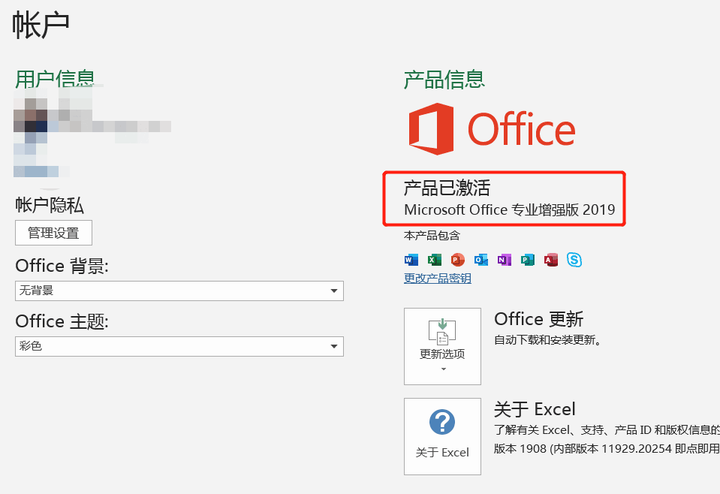Click the Office logo

pos(492,129)
